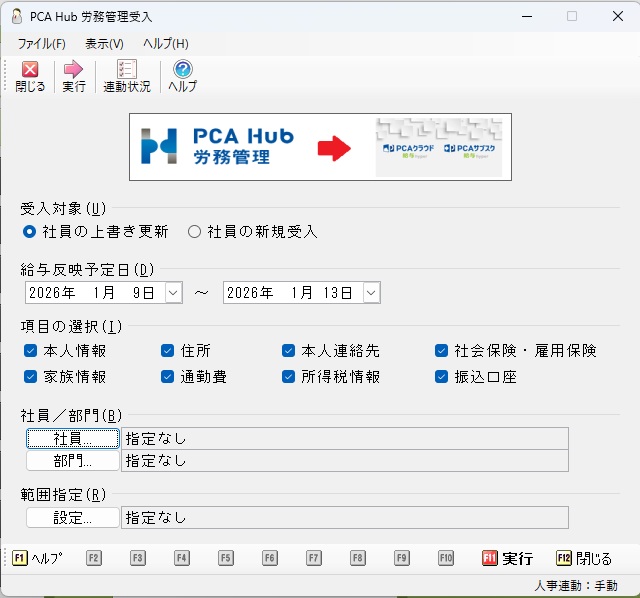Click the red 閉じる toolbar icon
The width and height of the screenshot is (640, 598).
coord(30,70)
